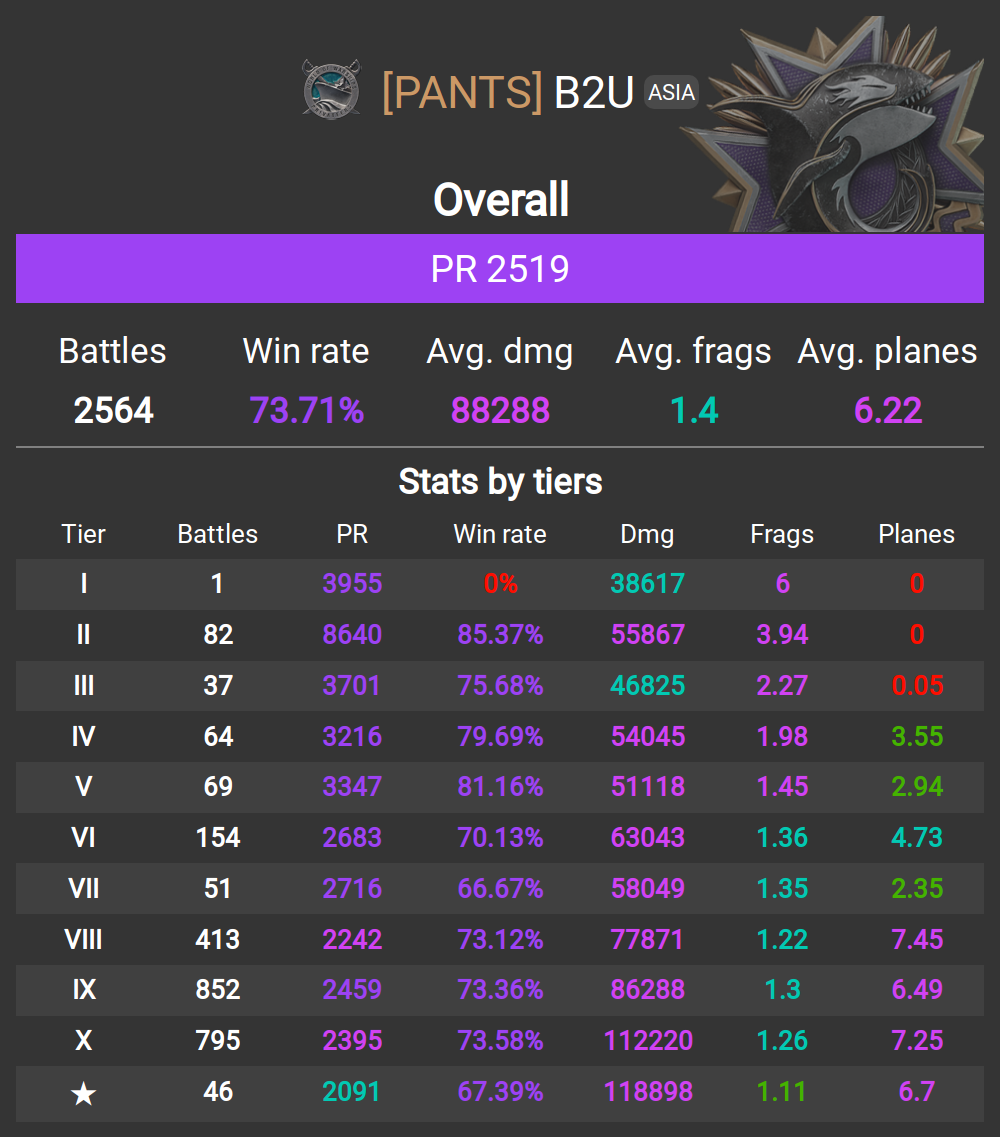Click the clan emblem icon beside PANTS
Image resolution: width=1000 pixels, height=1137 pixels.
[331, 87]
